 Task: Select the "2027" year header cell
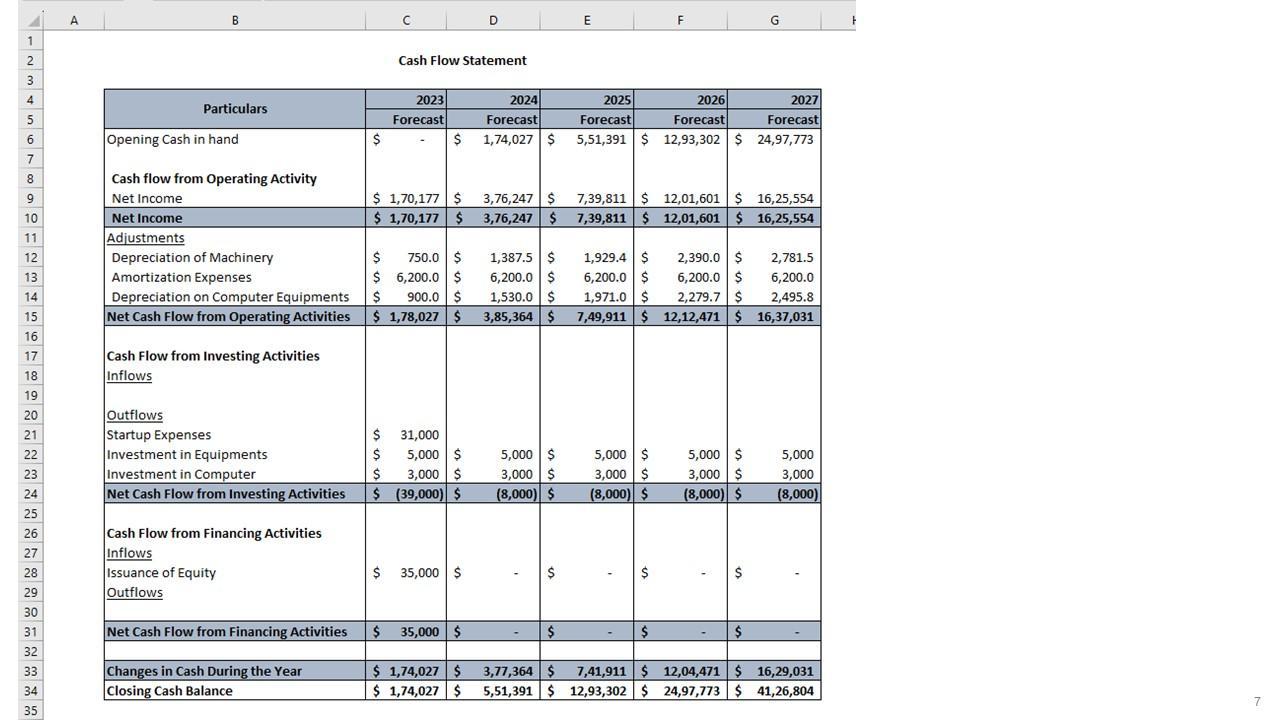click(x=774, y=99)
